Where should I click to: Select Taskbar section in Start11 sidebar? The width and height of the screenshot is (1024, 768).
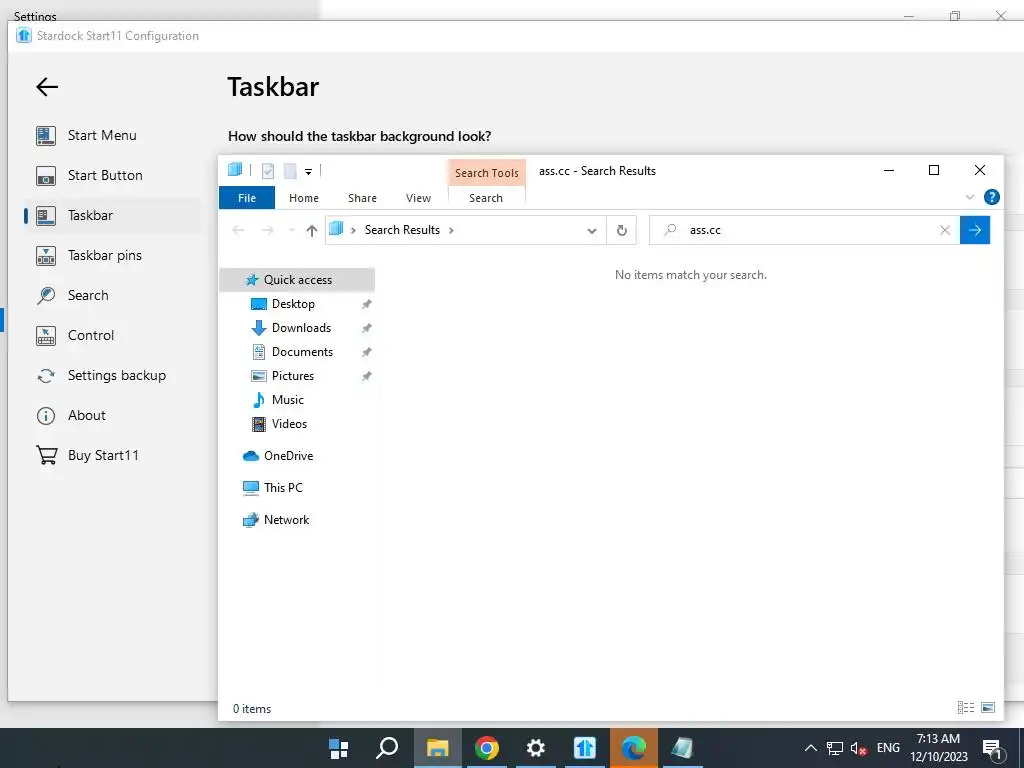(x=112, y=215)
